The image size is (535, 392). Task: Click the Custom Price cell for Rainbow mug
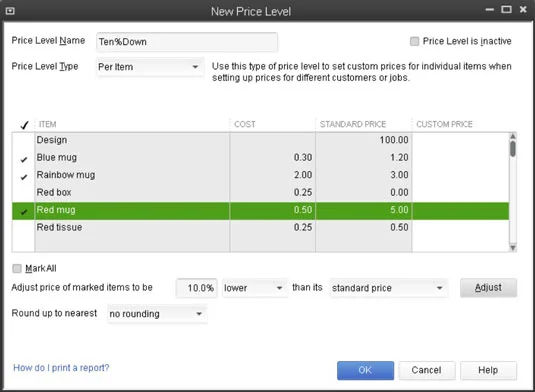460,175
